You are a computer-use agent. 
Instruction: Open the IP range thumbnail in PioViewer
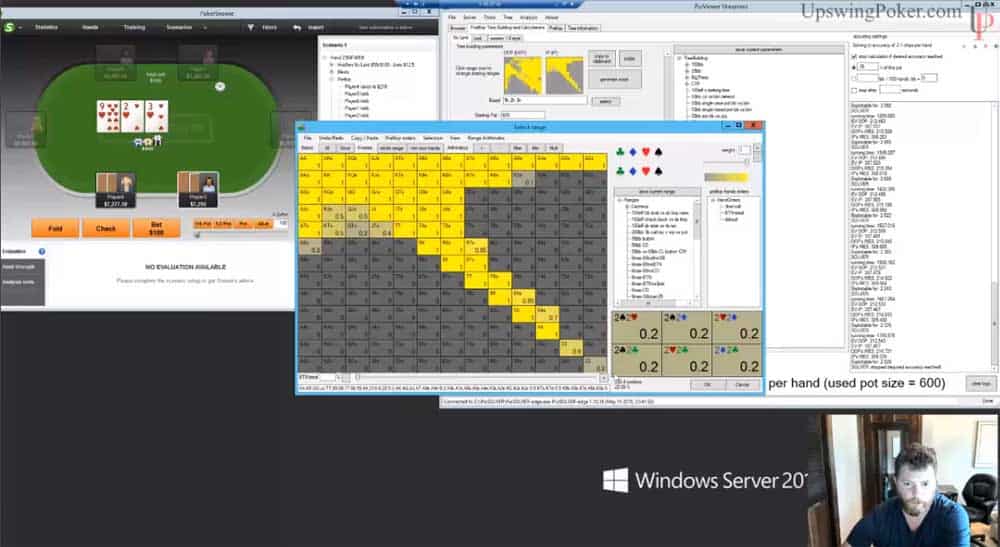564,75
